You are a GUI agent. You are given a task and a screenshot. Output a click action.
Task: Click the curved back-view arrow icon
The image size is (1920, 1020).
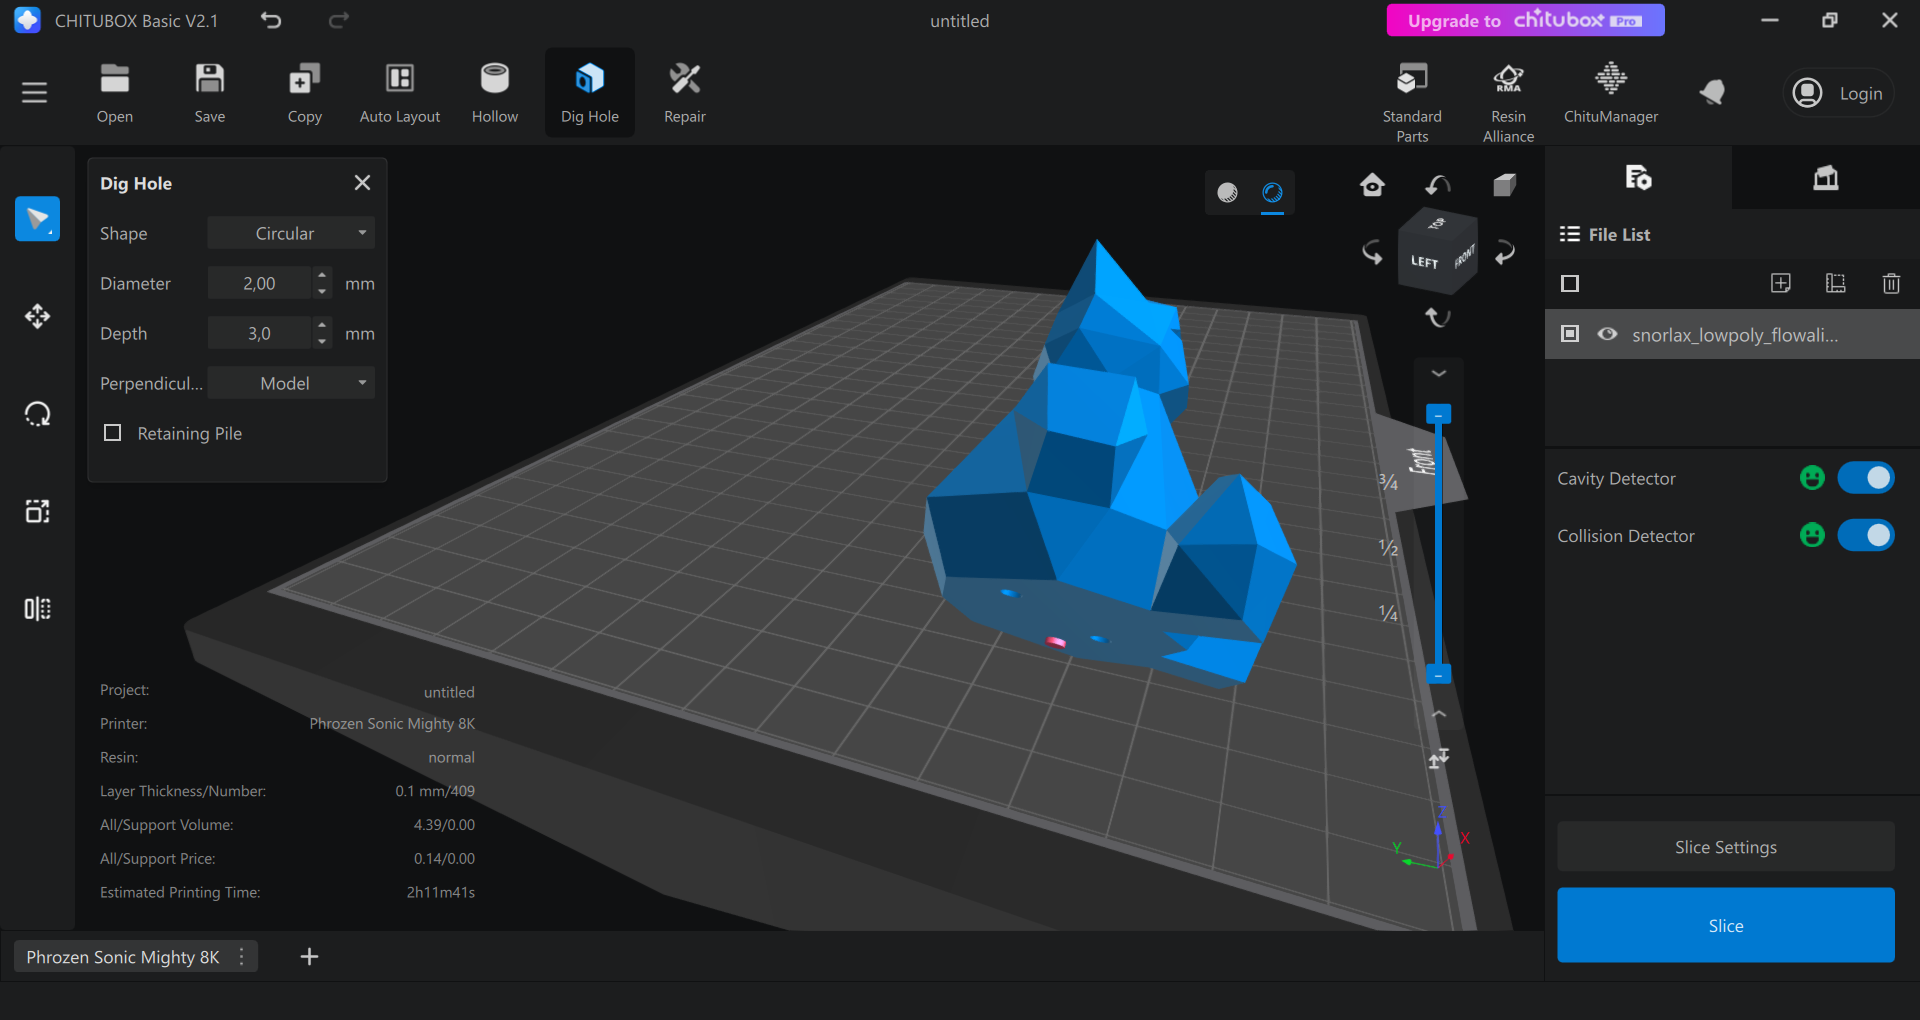point(1438,185)
